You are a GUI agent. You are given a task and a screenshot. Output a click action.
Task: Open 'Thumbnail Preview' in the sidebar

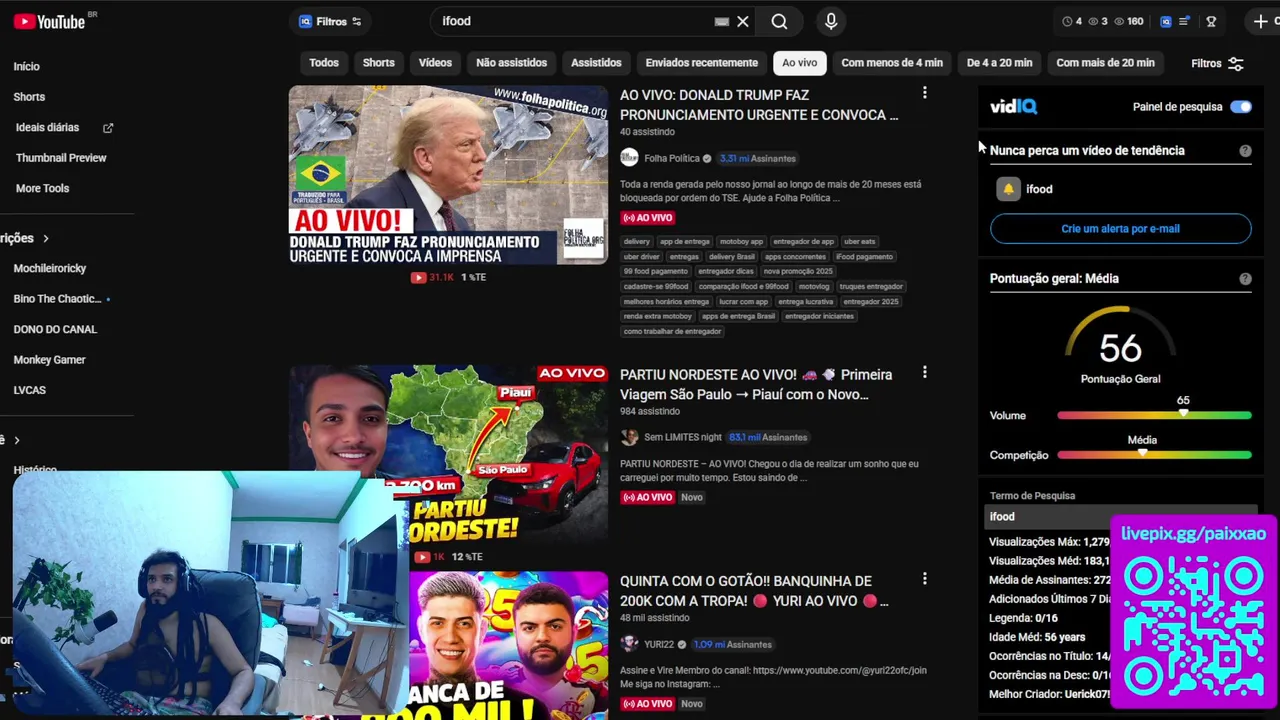pyautogui.click(x=61, y=158)
